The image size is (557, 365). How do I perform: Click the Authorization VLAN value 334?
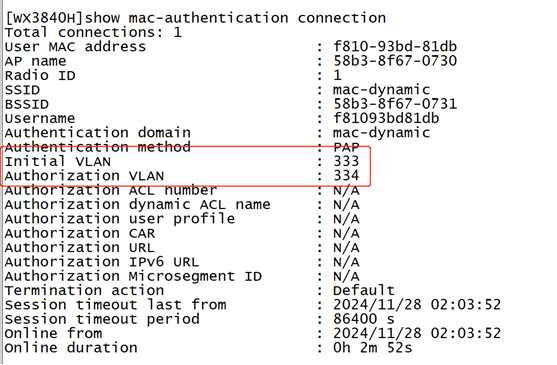[346, 175]
